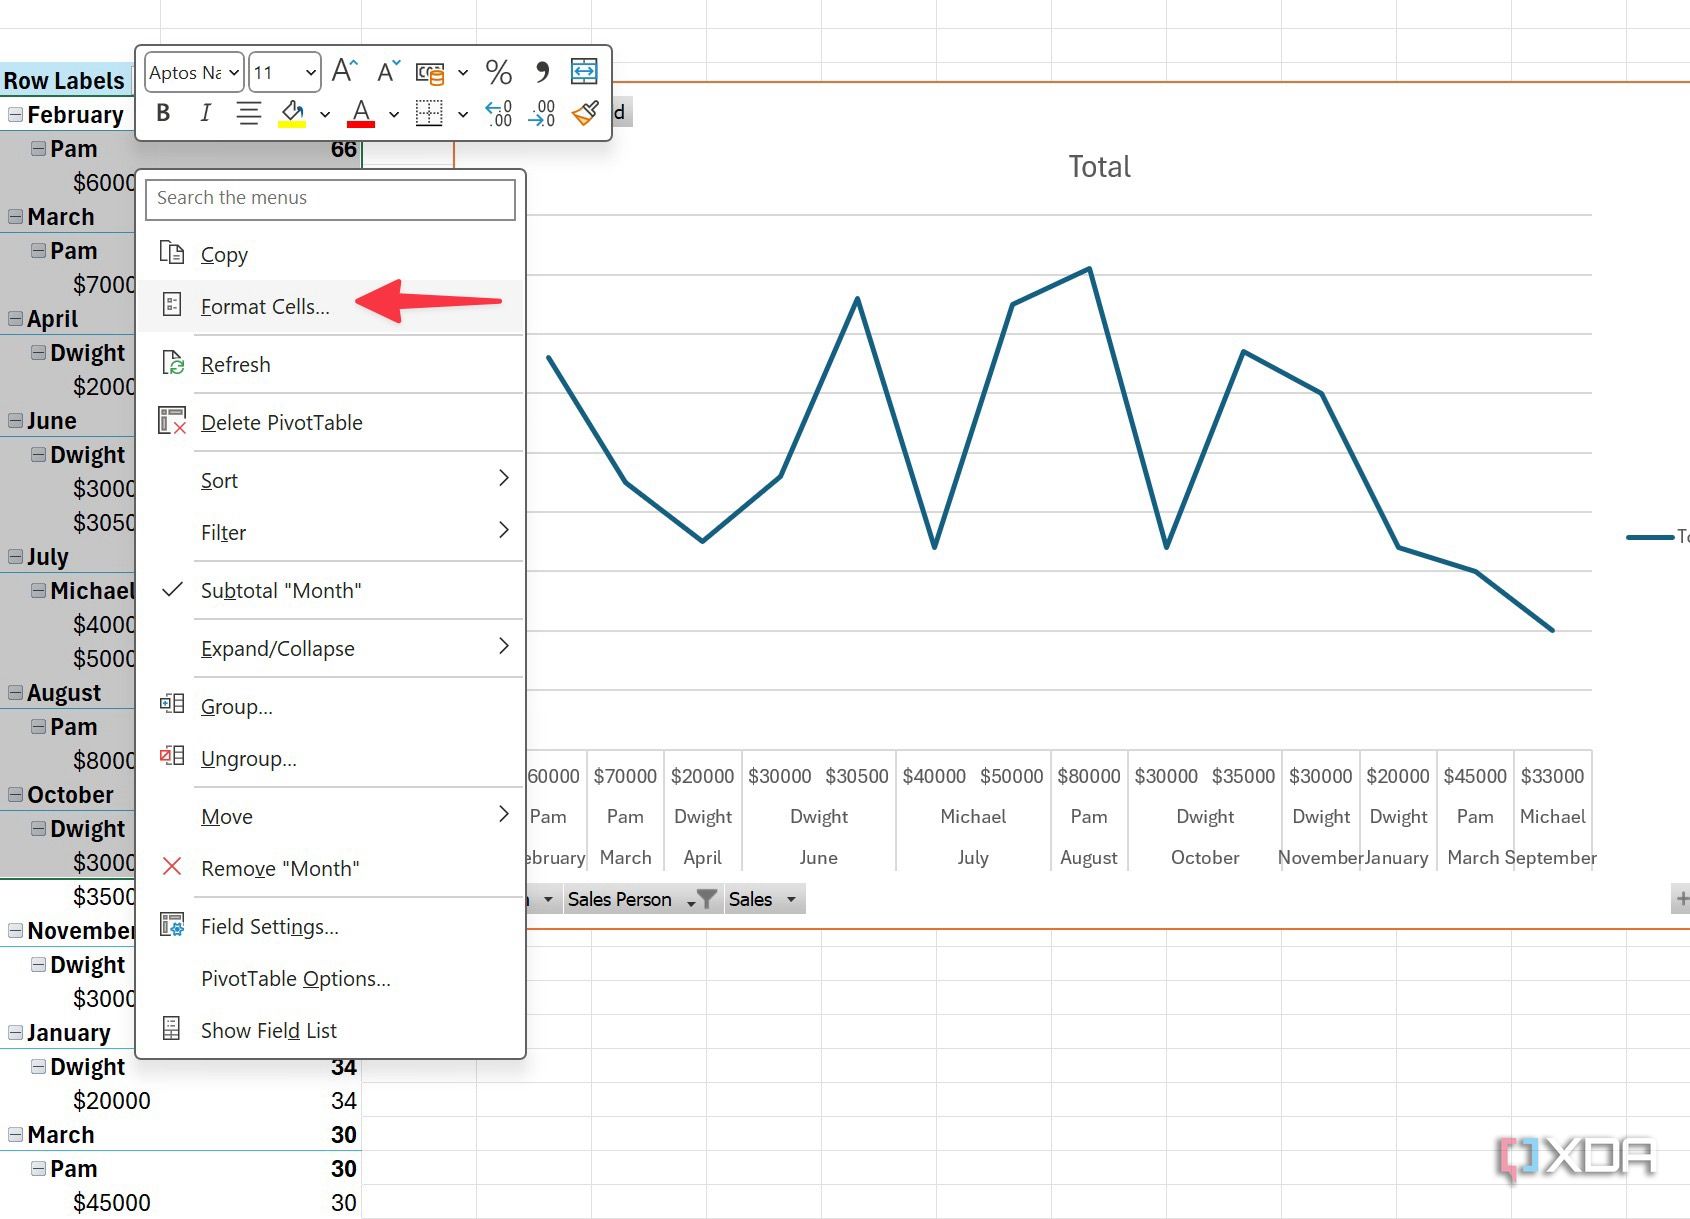Click Show Field List
1690x1219 pixels.
coord(268,1030)
